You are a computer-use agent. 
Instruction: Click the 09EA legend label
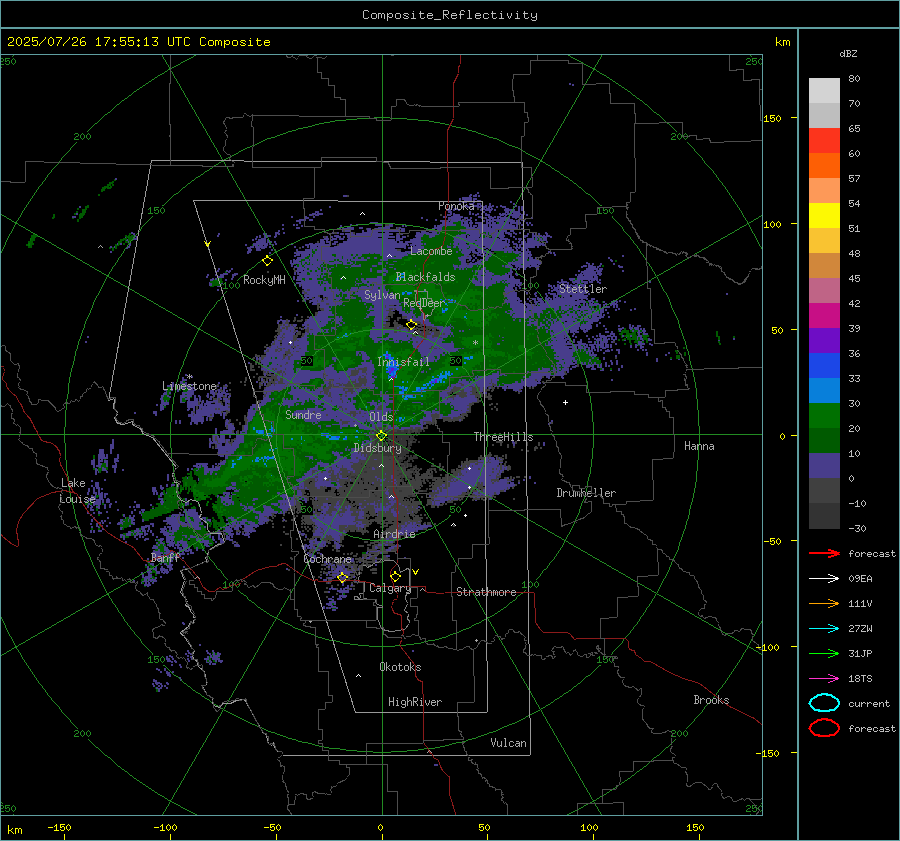pos(860,579)
